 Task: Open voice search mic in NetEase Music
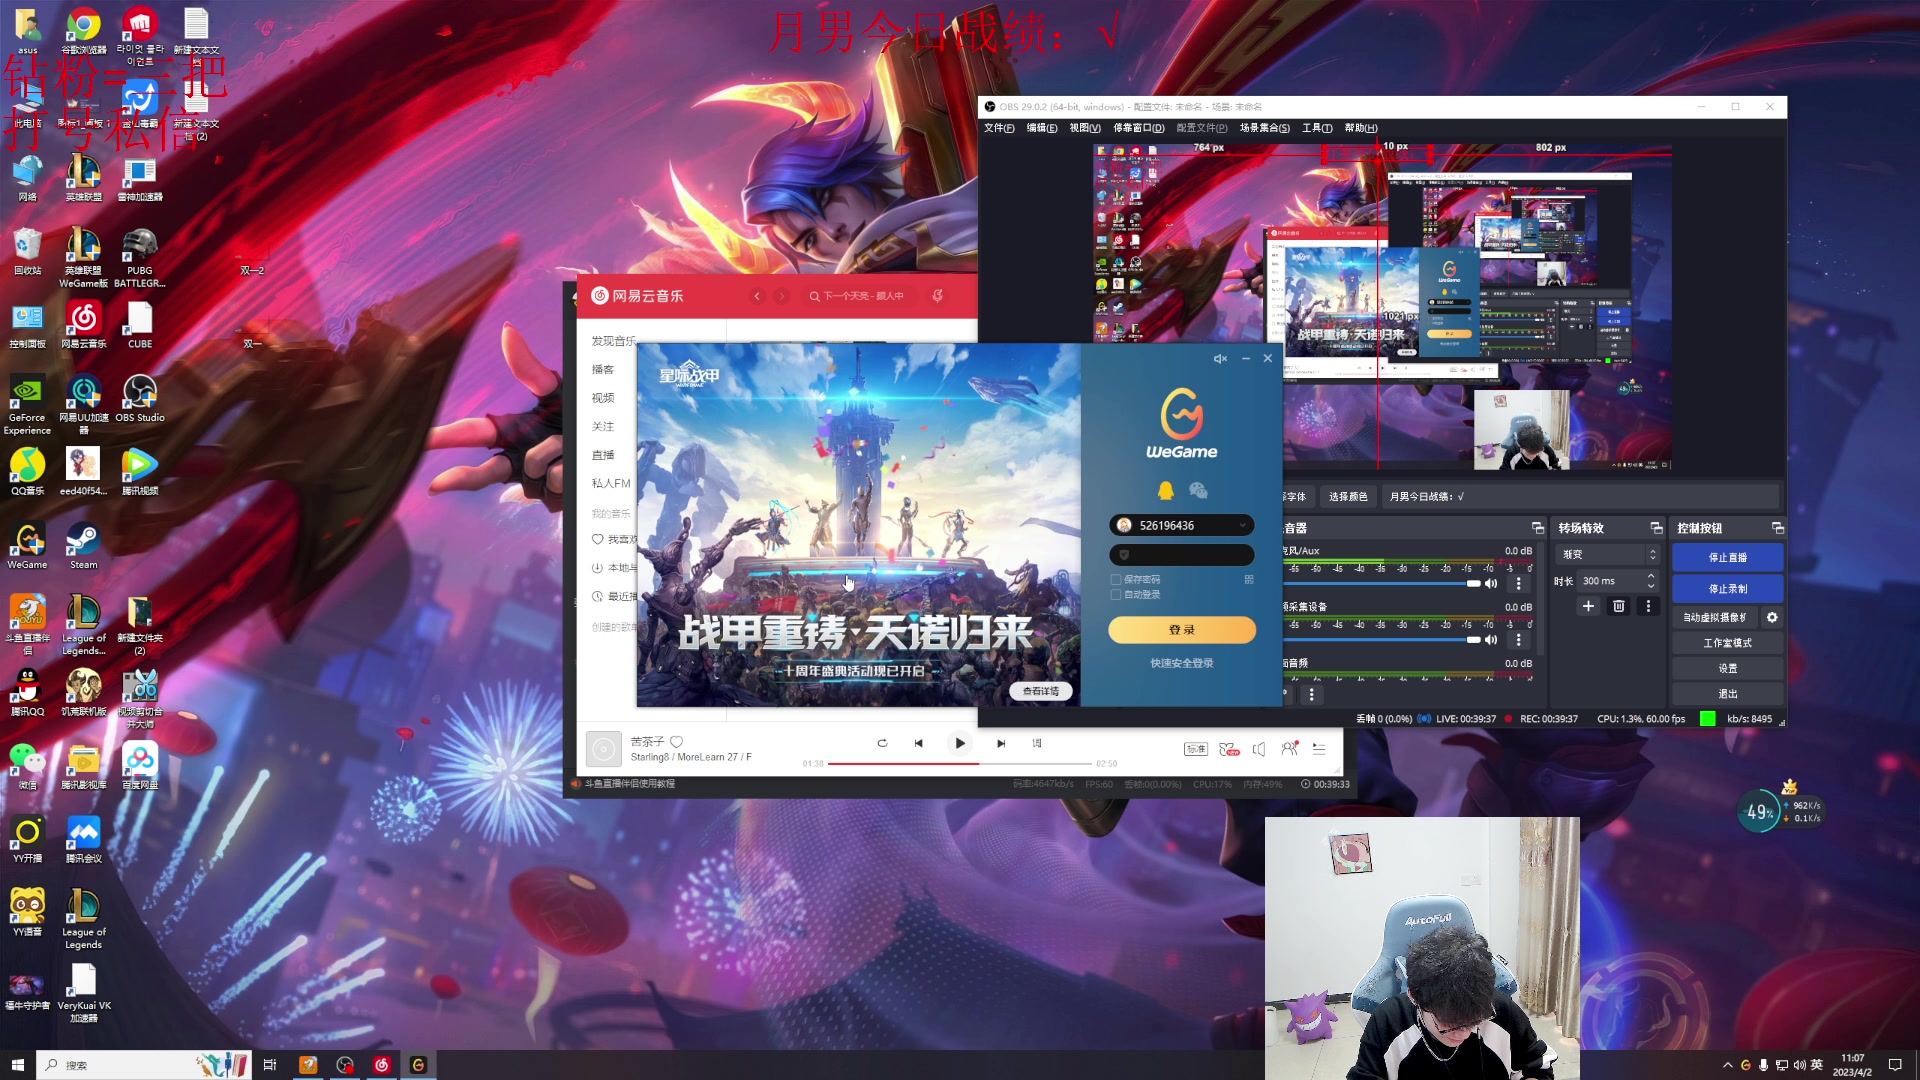click(937, 296)
